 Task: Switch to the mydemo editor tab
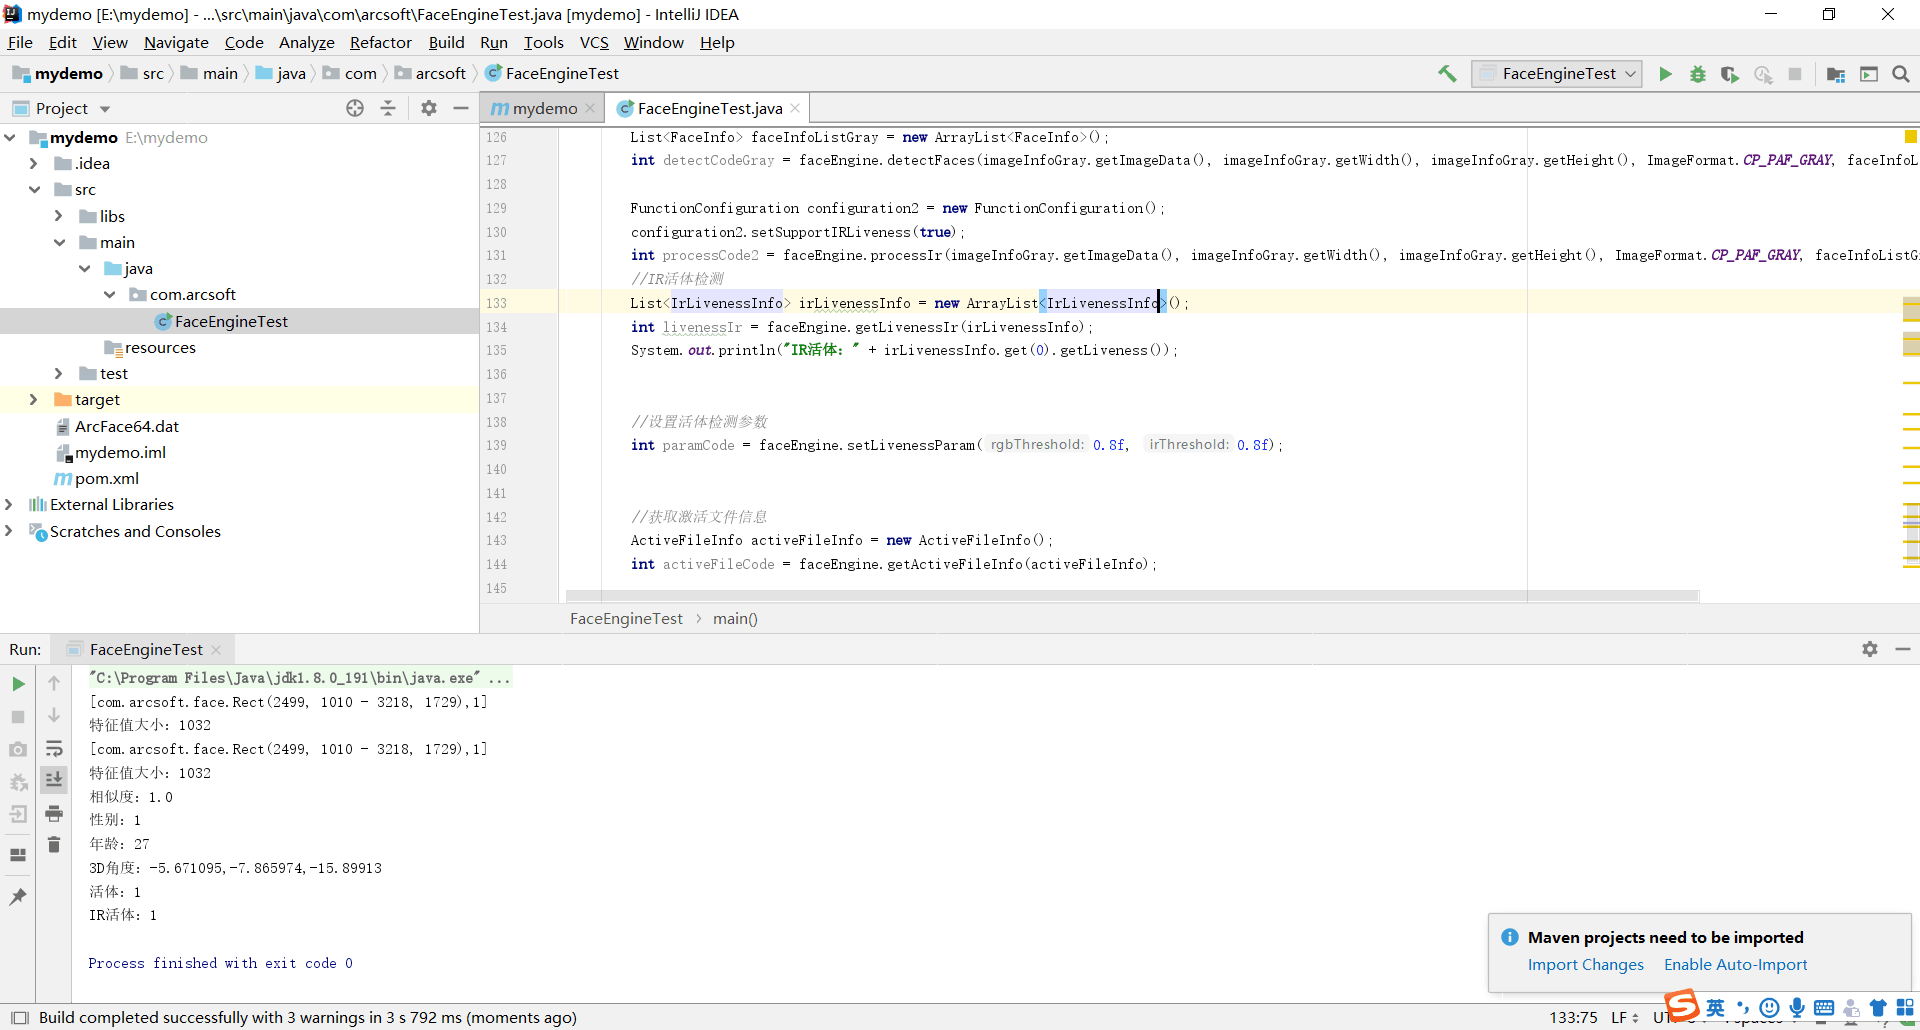[x=543, y=108]
